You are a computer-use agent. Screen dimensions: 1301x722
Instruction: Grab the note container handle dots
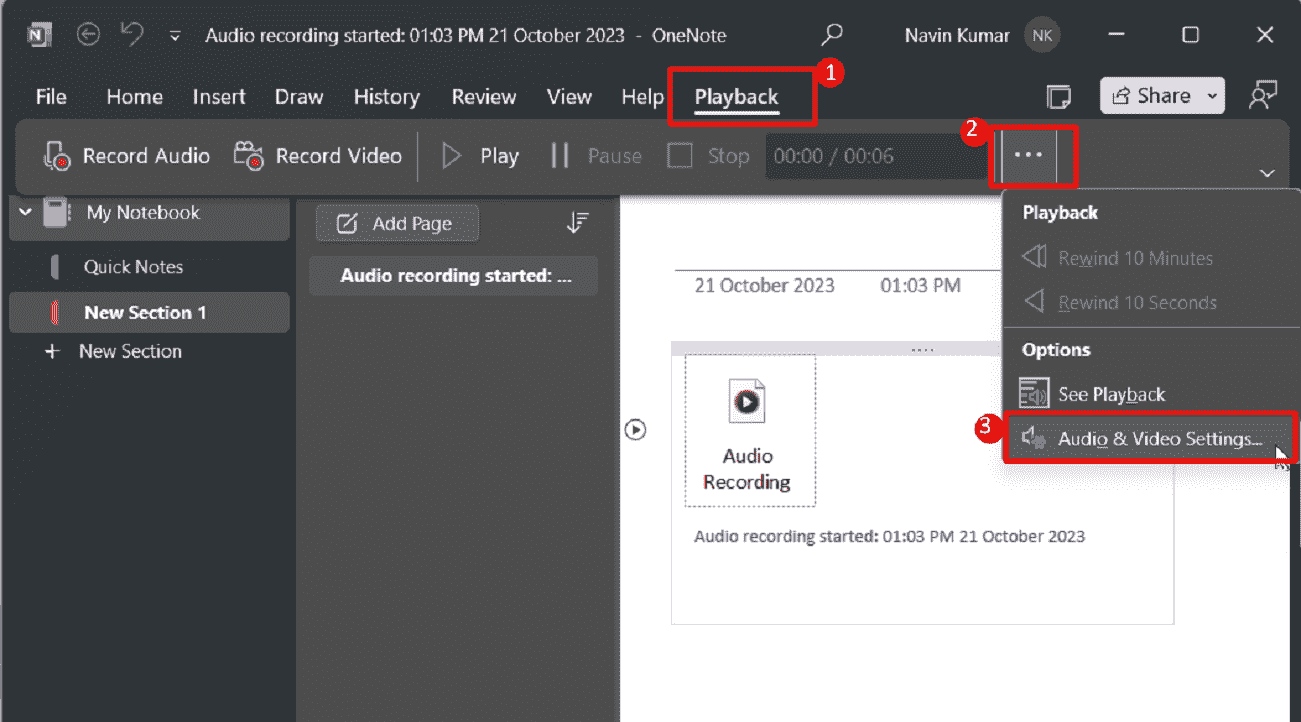click(x=922, y=349)
